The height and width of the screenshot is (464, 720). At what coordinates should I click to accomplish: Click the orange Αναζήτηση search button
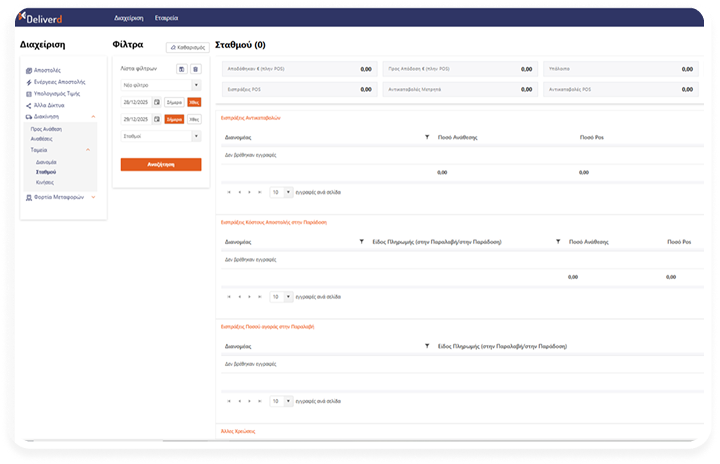pyautogui.click(x=160, y=163)
